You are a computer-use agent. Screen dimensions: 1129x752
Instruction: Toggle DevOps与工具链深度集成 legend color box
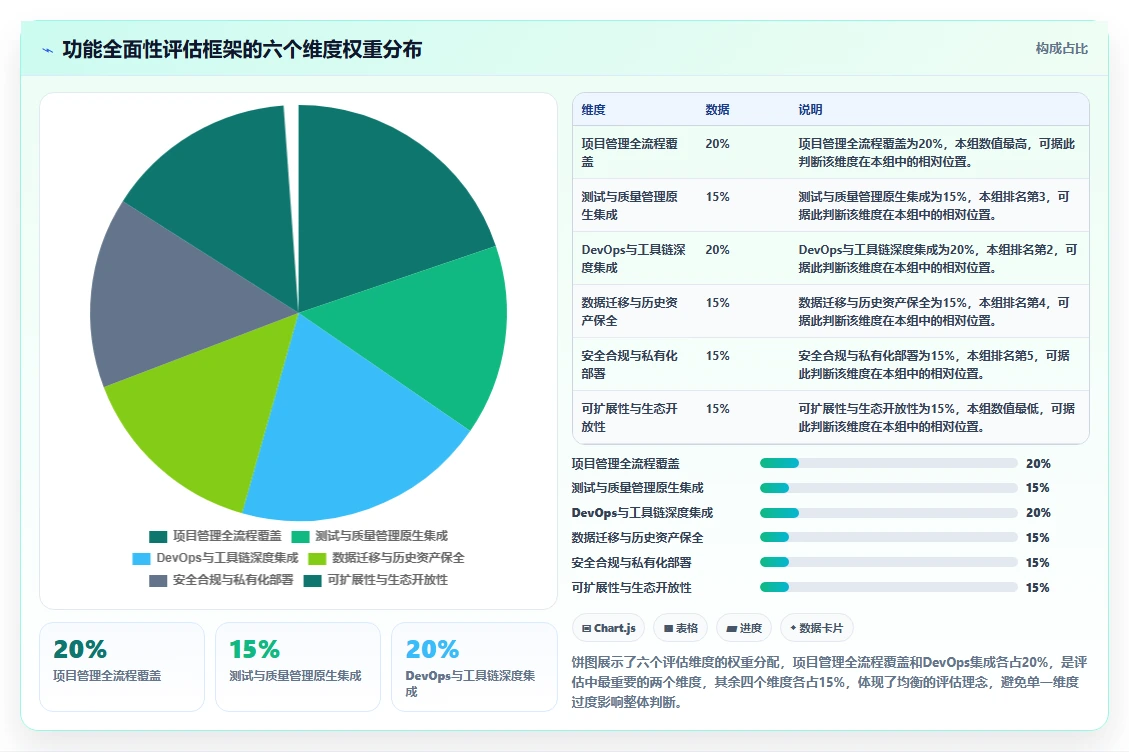141,558
